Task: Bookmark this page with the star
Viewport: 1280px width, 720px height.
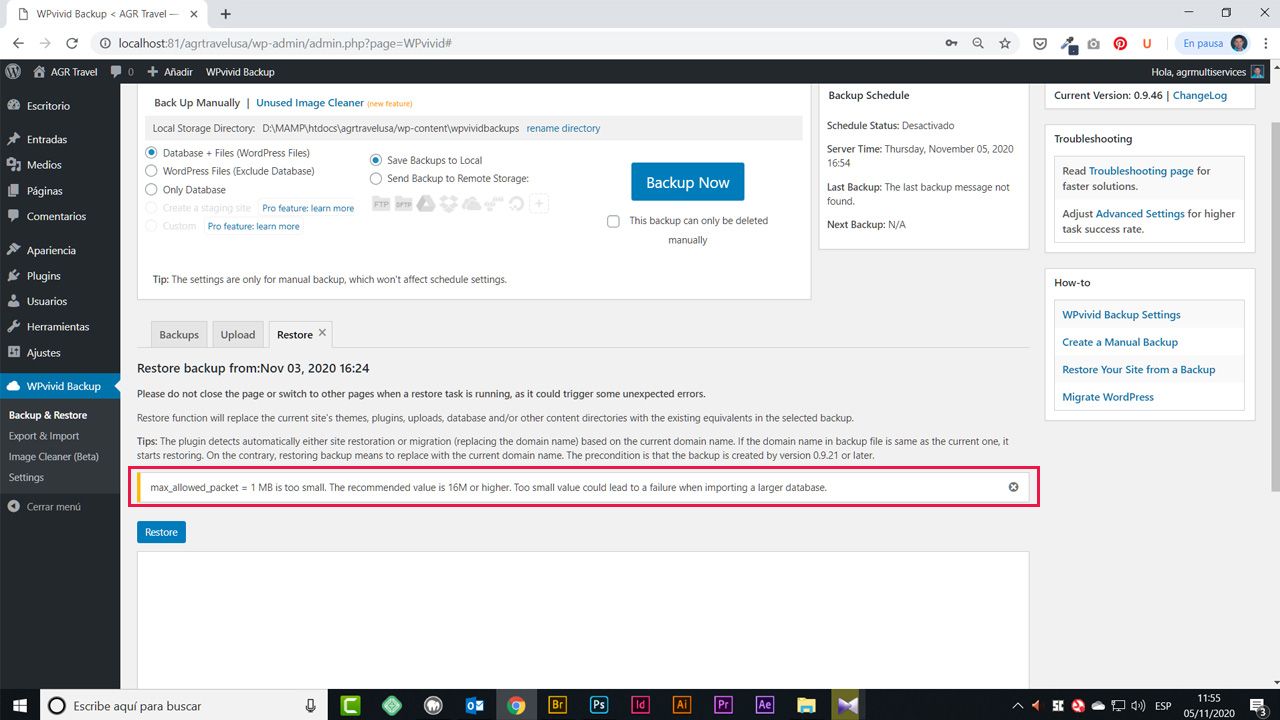Action: 1005,44
